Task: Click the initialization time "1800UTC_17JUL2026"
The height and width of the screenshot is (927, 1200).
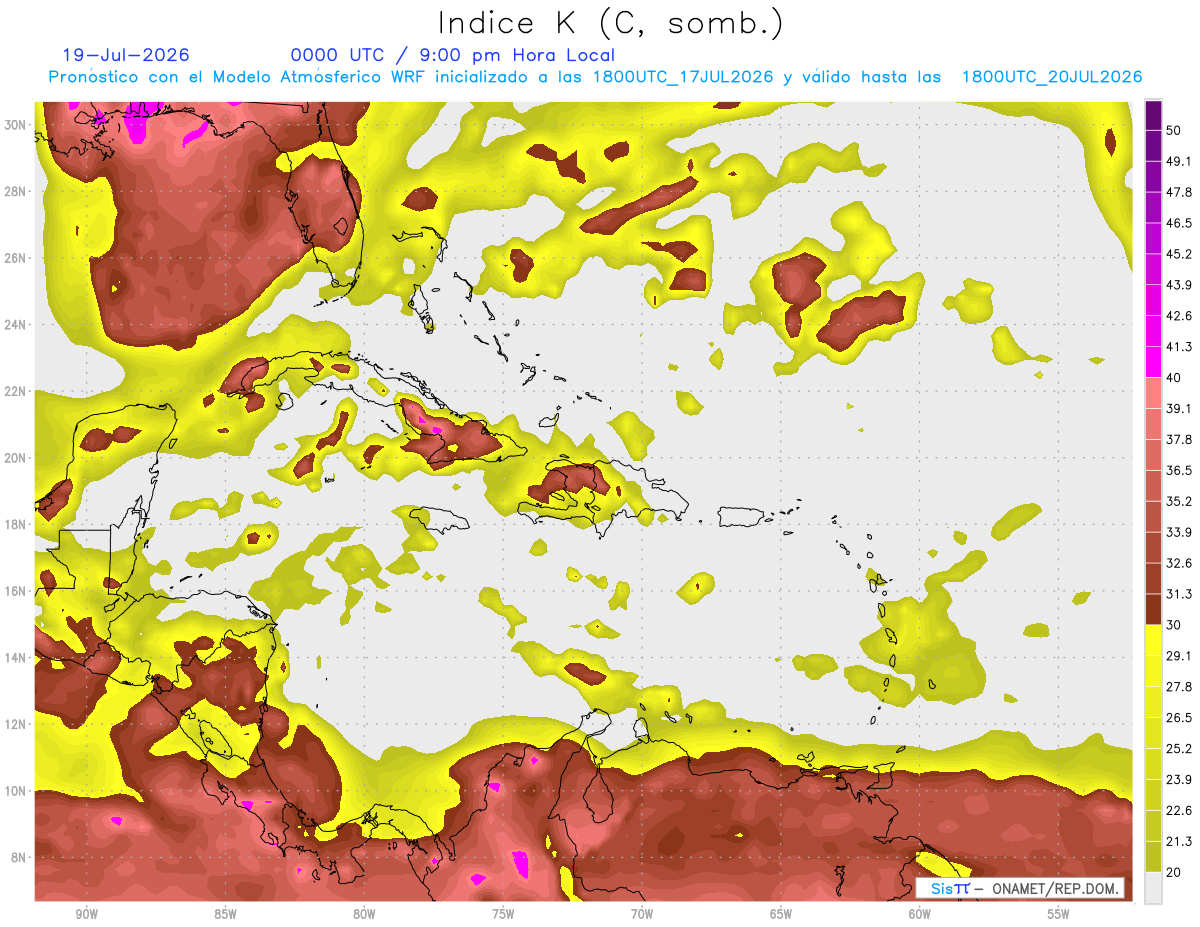Action: [683, 77]
